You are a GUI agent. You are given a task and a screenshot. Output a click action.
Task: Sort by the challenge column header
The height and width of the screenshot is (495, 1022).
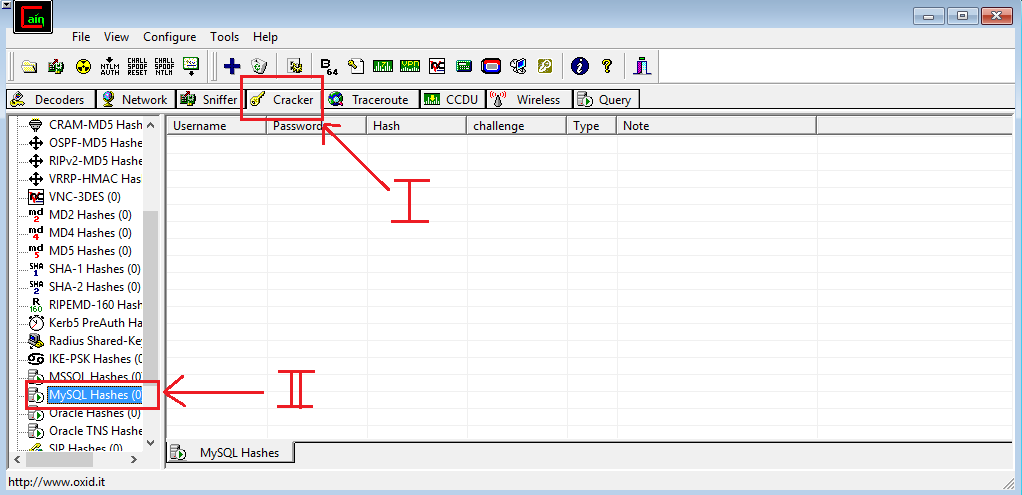(516, 126)
